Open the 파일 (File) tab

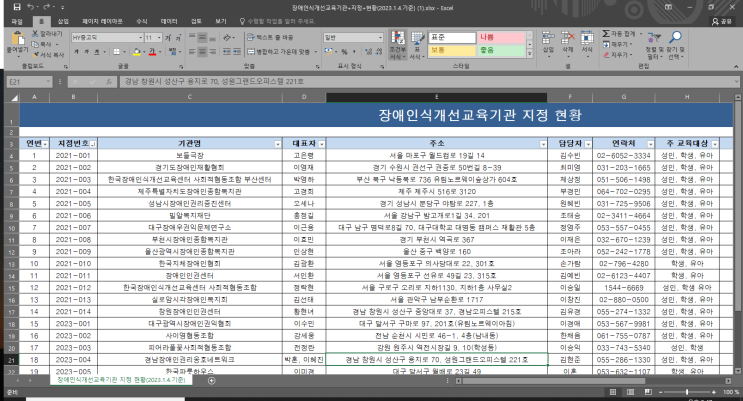(x=17, y=21)
